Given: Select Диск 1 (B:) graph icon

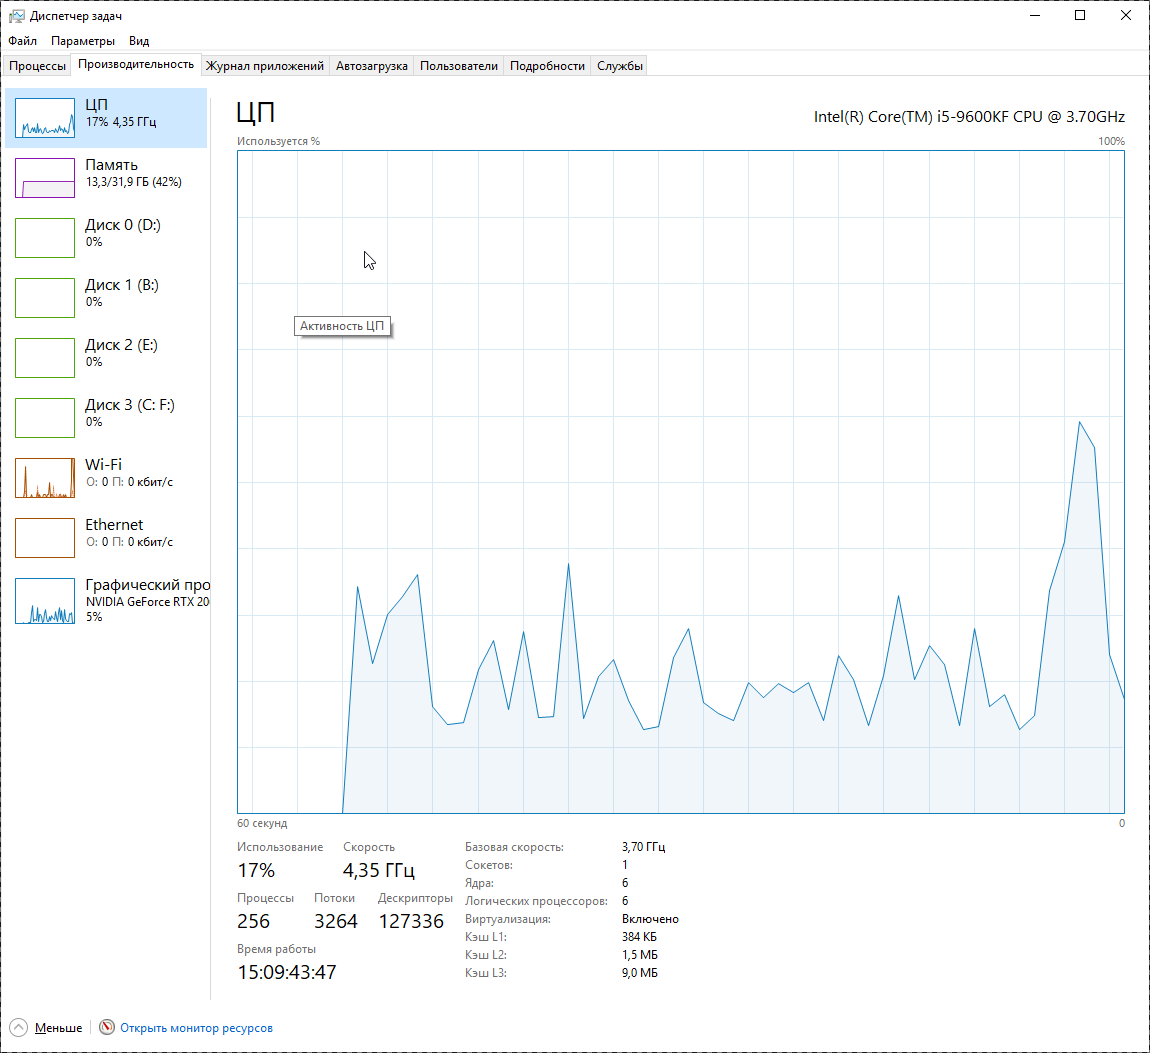Looking at the screenshot, I should tap(45, 298).
